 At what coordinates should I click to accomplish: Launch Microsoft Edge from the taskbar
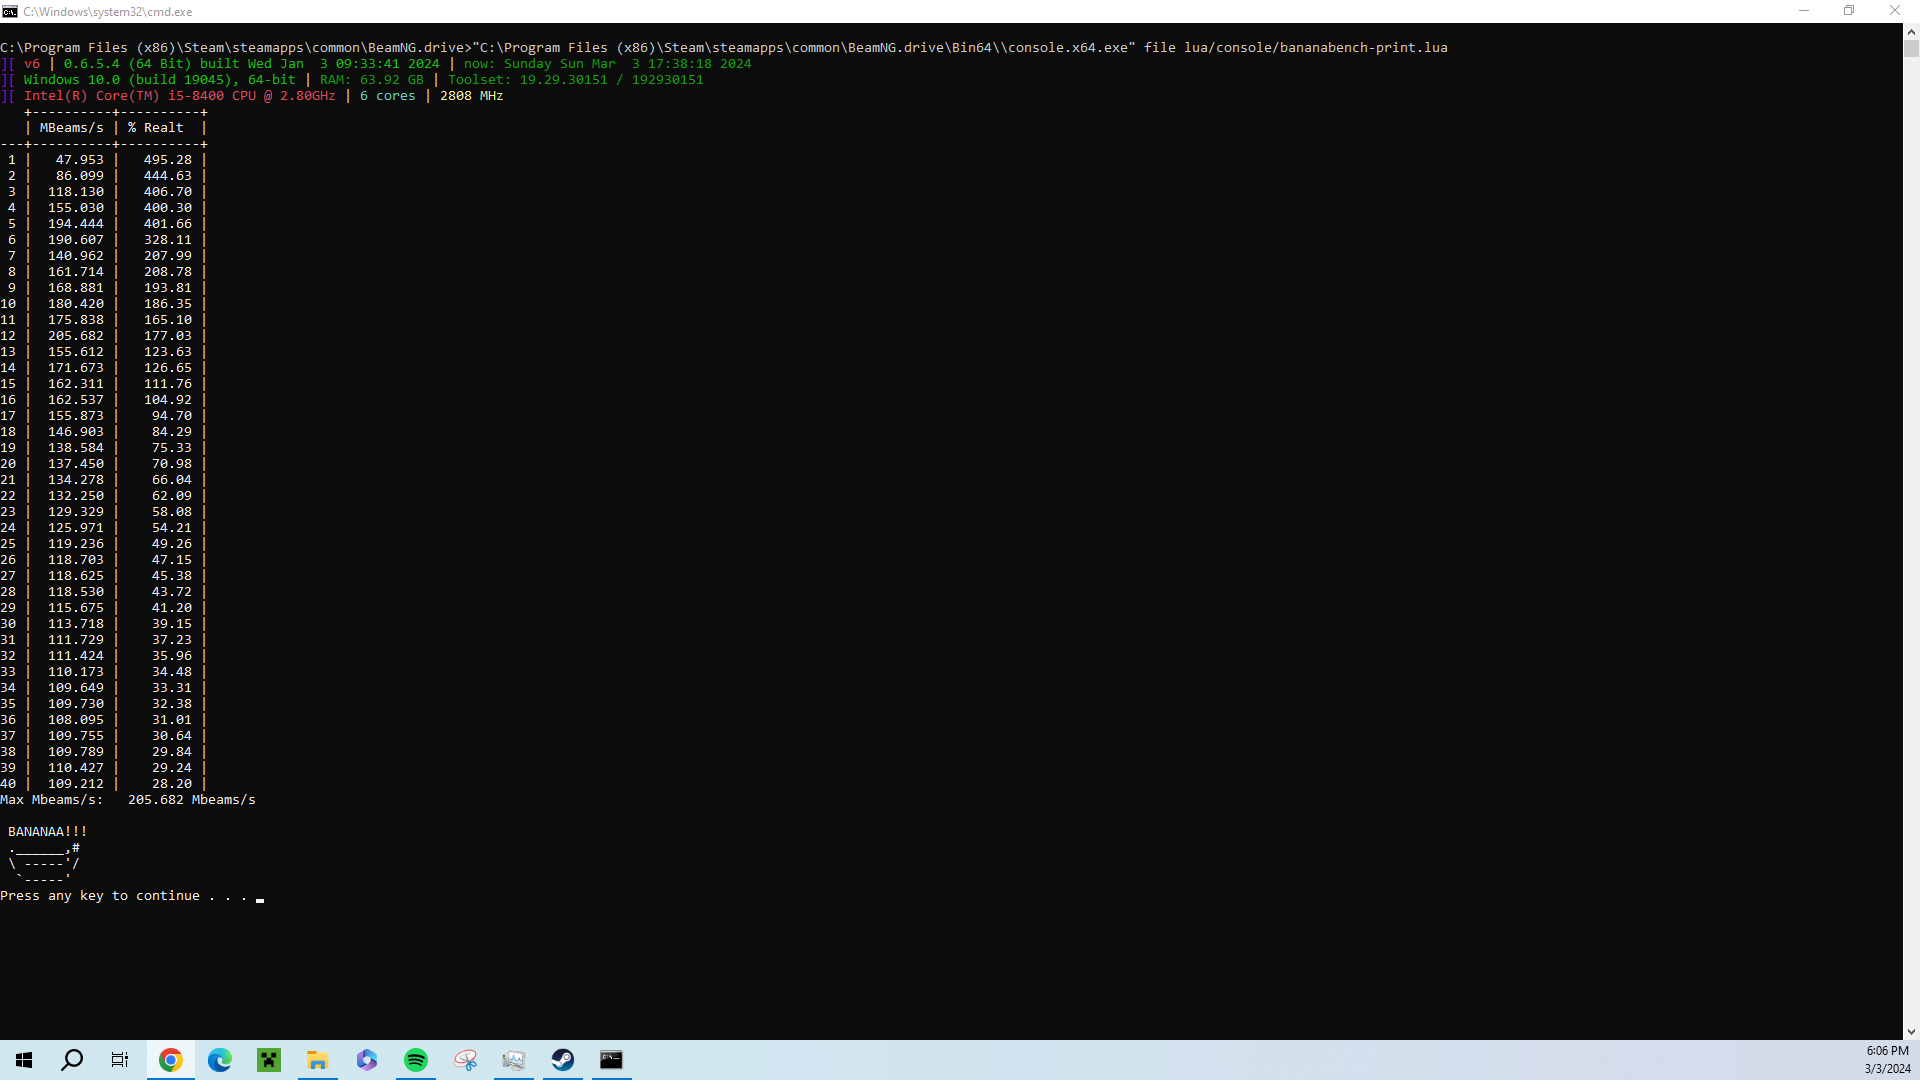(220, 1060)
